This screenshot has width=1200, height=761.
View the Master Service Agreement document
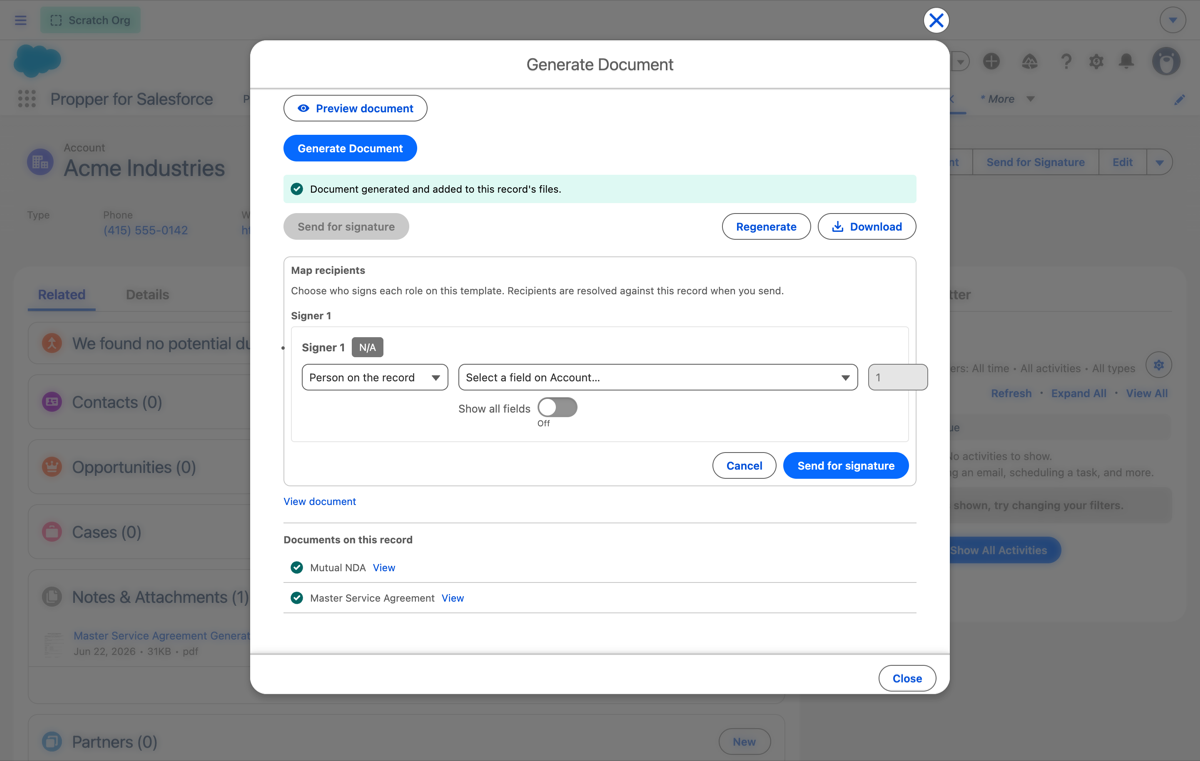coord(453,598)
